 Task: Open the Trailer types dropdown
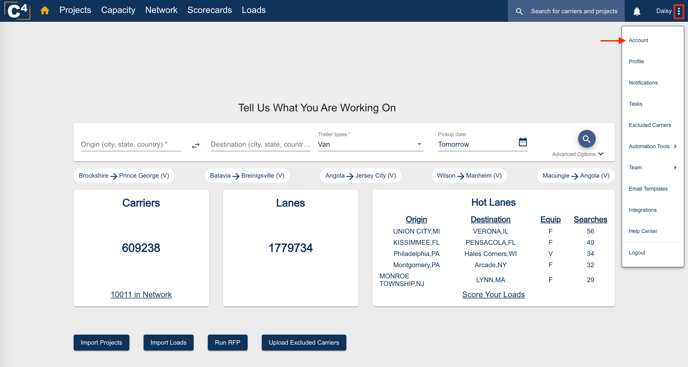[x=371, y=144]
